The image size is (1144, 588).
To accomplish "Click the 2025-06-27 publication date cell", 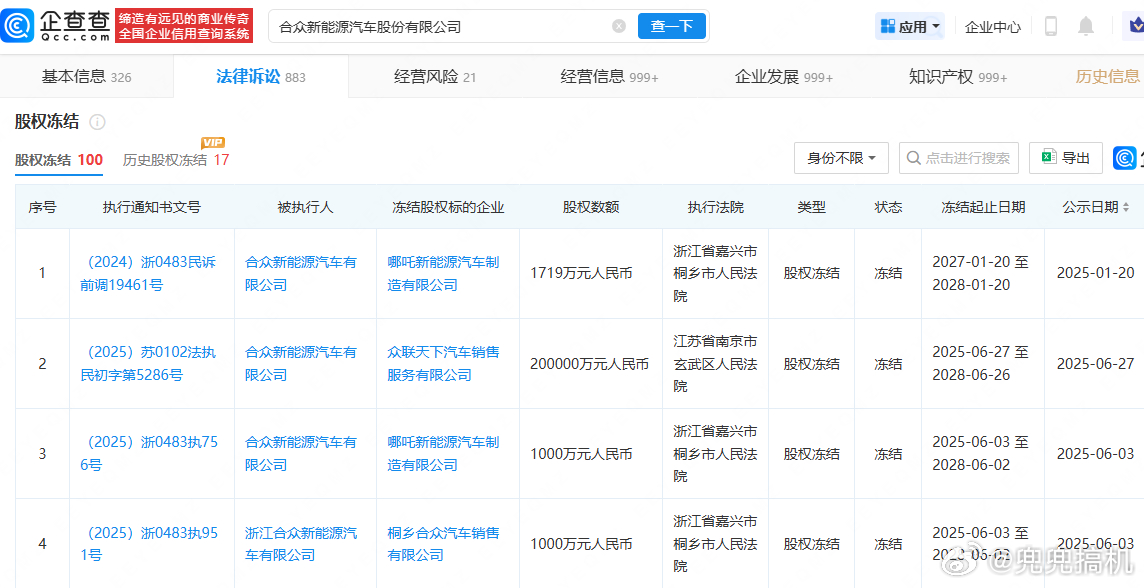I will pyautogui.click(x=1095, y=363).
